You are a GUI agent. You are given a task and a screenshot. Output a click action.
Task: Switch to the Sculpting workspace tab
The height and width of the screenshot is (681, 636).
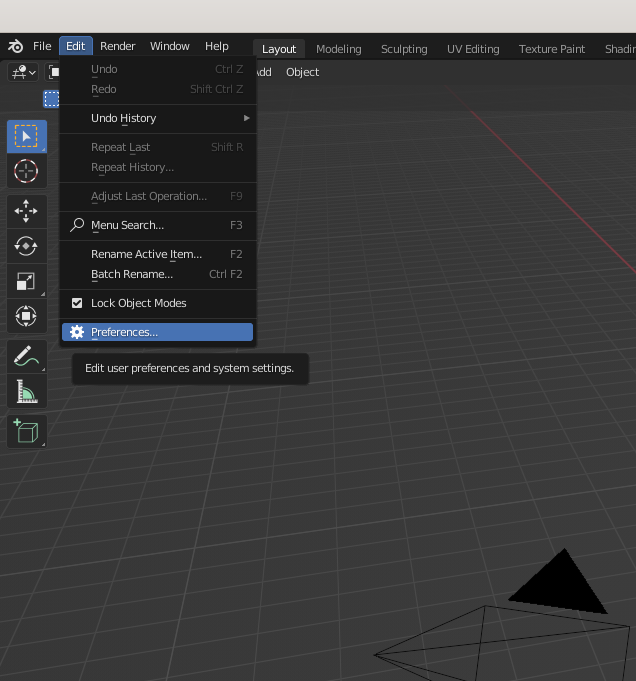404,49
